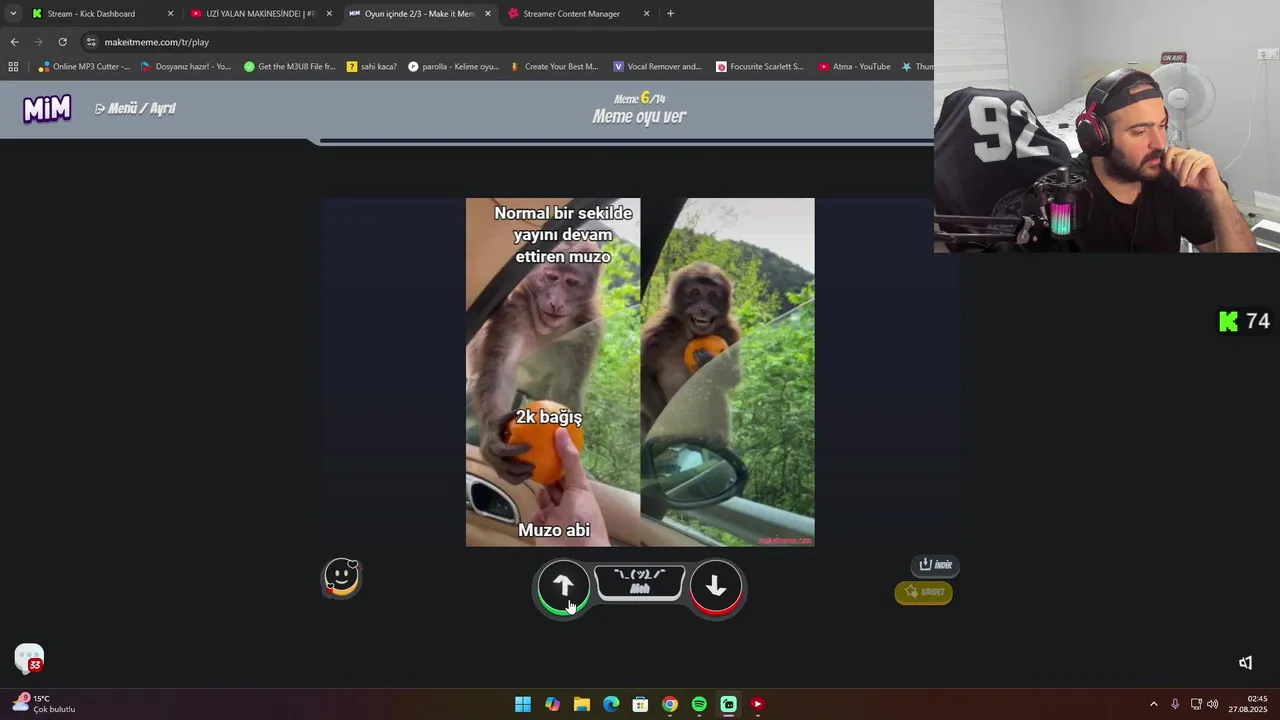
Task: Download the meme with İndir button
Action: (x=936, y=565)
